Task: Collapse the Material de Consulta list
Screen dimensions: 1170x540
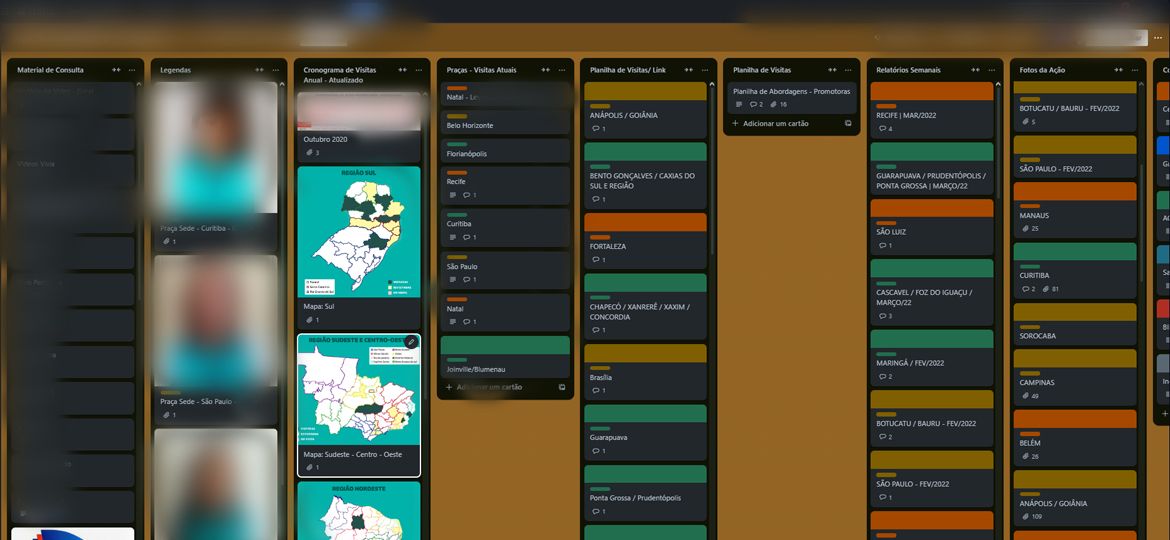Action: (x=116, y=70)
